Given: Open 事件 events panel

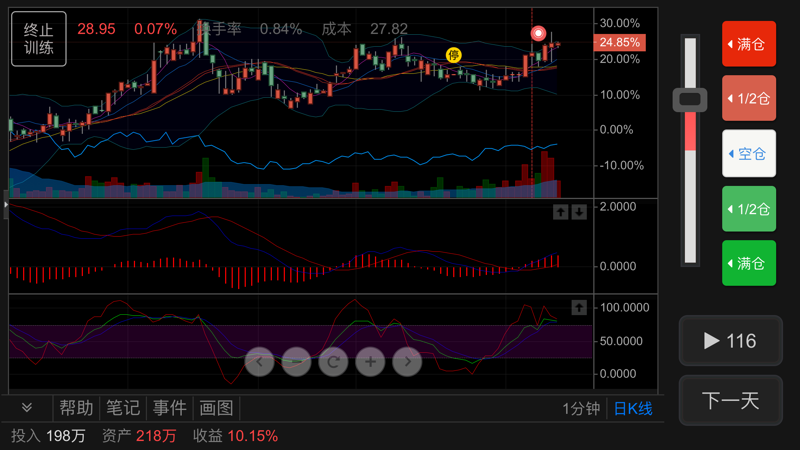Looking at the screenshot, I should [x=169, y=408].
